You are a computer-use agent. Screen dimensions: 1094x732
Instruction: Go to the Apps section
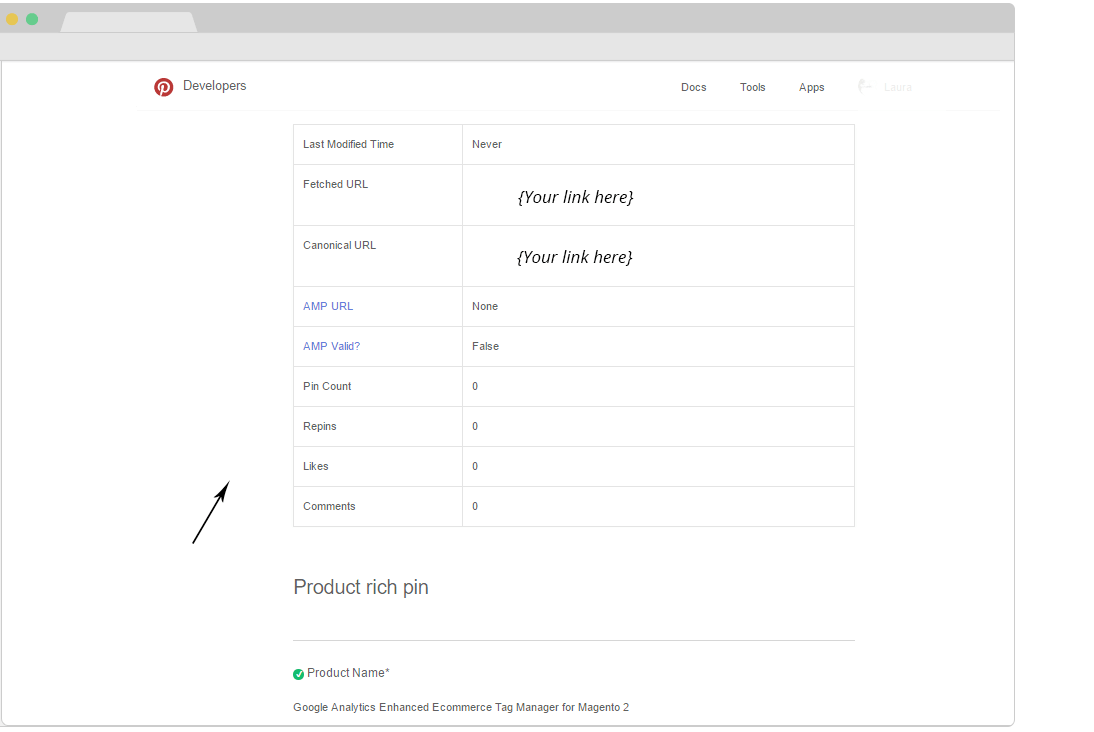click(811, 87)
